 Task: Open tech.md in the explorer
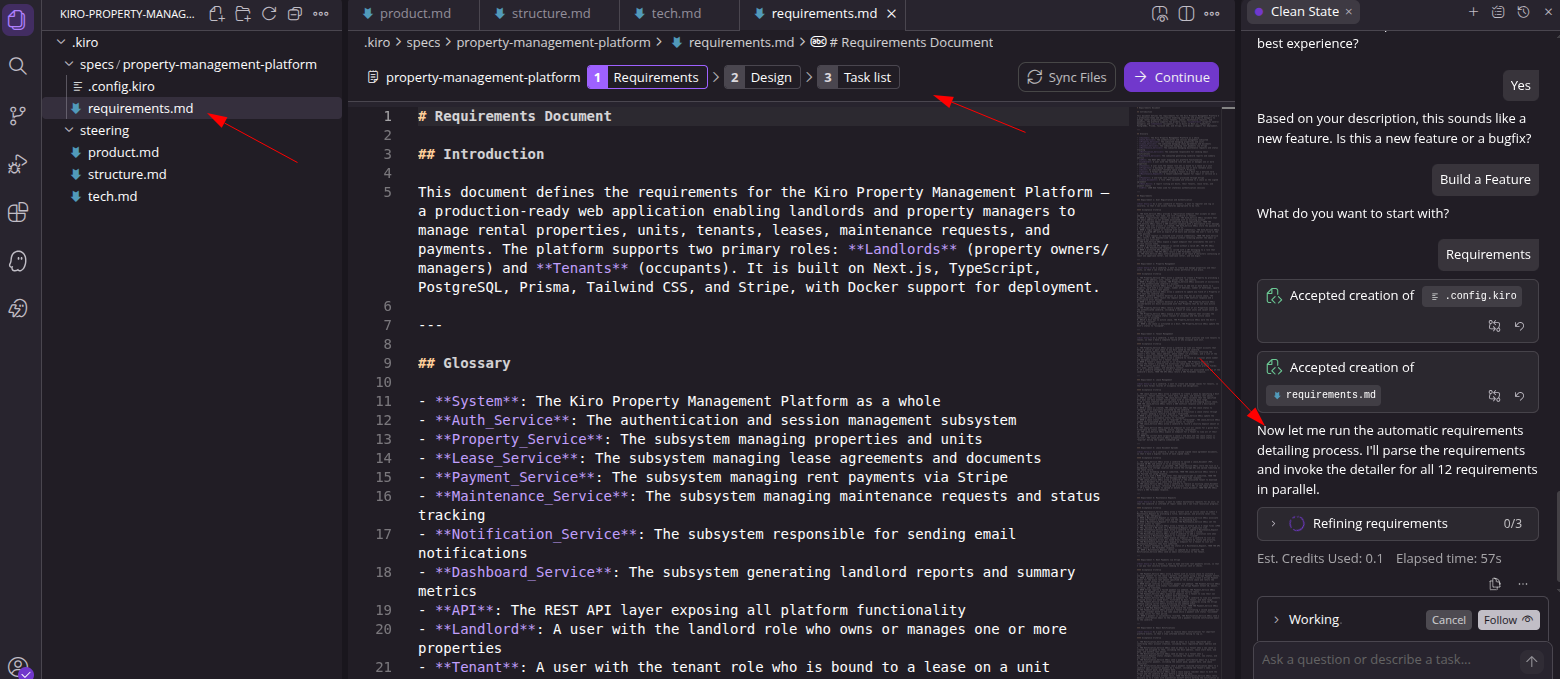point(112,196)
